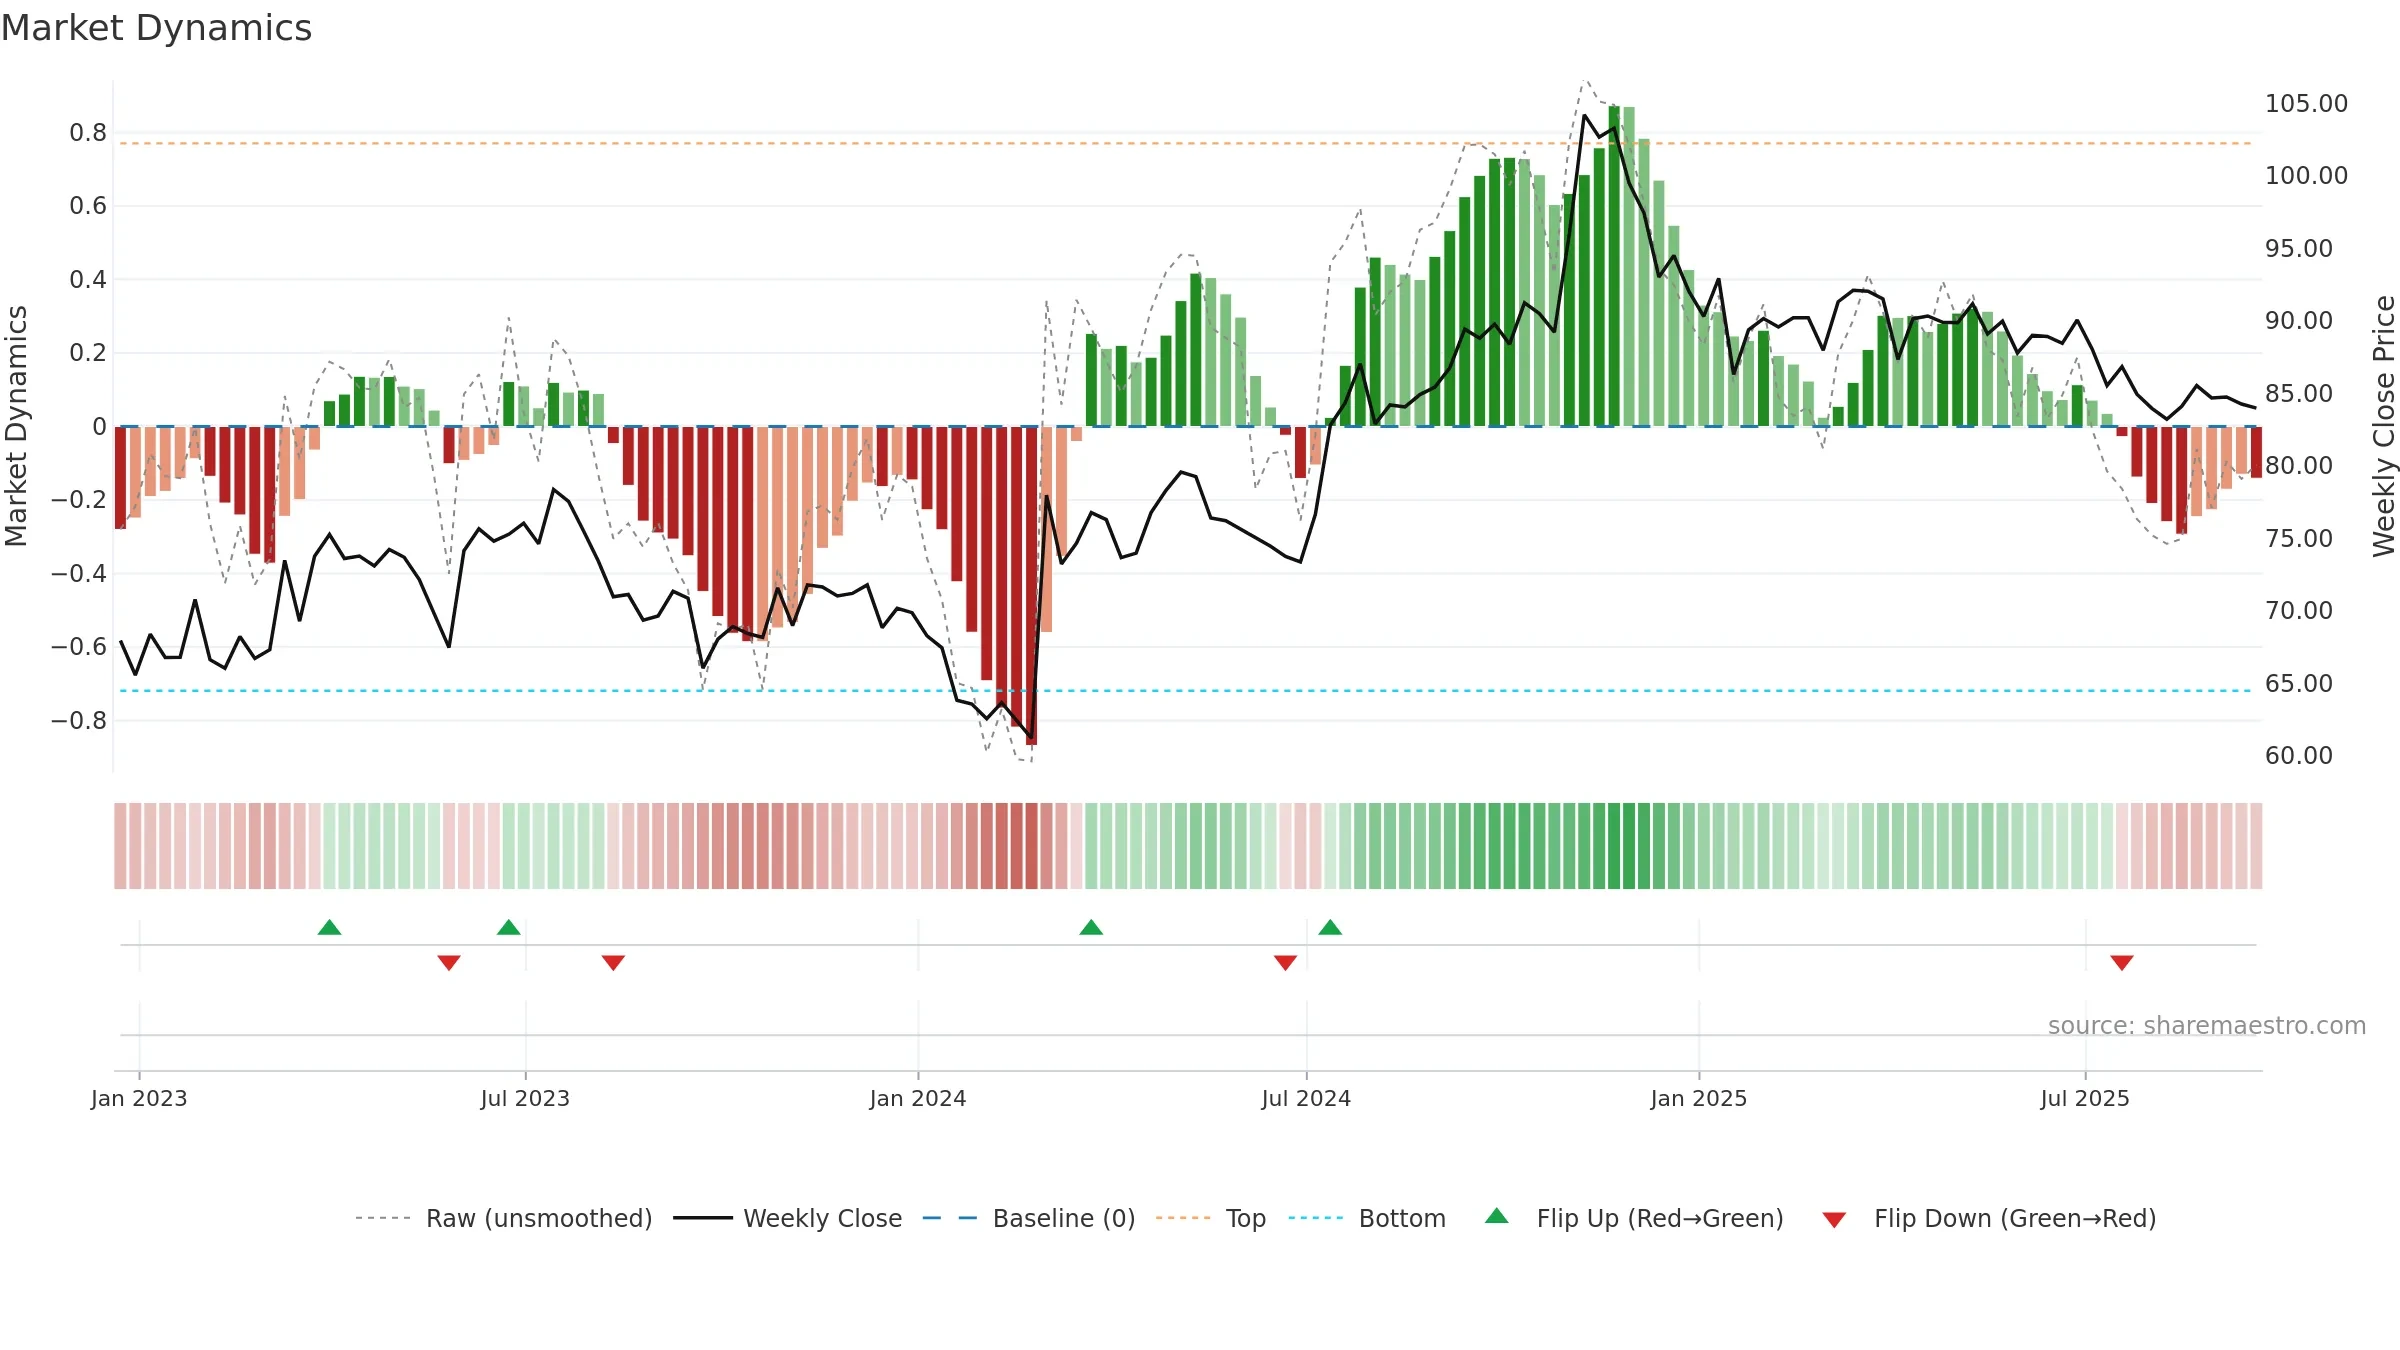
Task: Click the 'Jan 2025' x-axis label
Action: (x=1699, y=1098)
